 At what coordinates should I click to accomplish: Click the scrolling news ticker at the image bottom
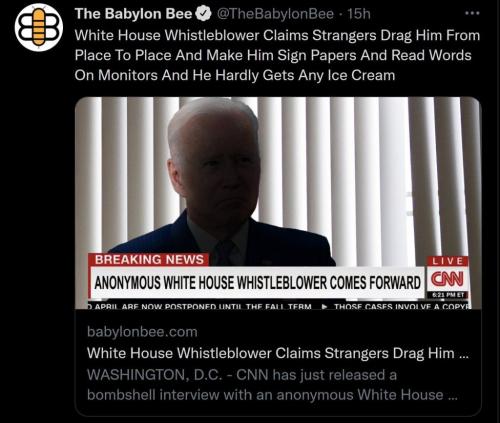pos(278,305)
